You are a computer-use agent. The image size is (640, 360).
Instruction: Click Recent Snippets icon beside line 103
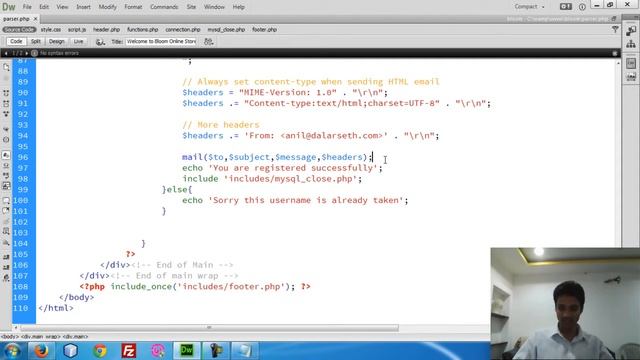tap(6, 231)
